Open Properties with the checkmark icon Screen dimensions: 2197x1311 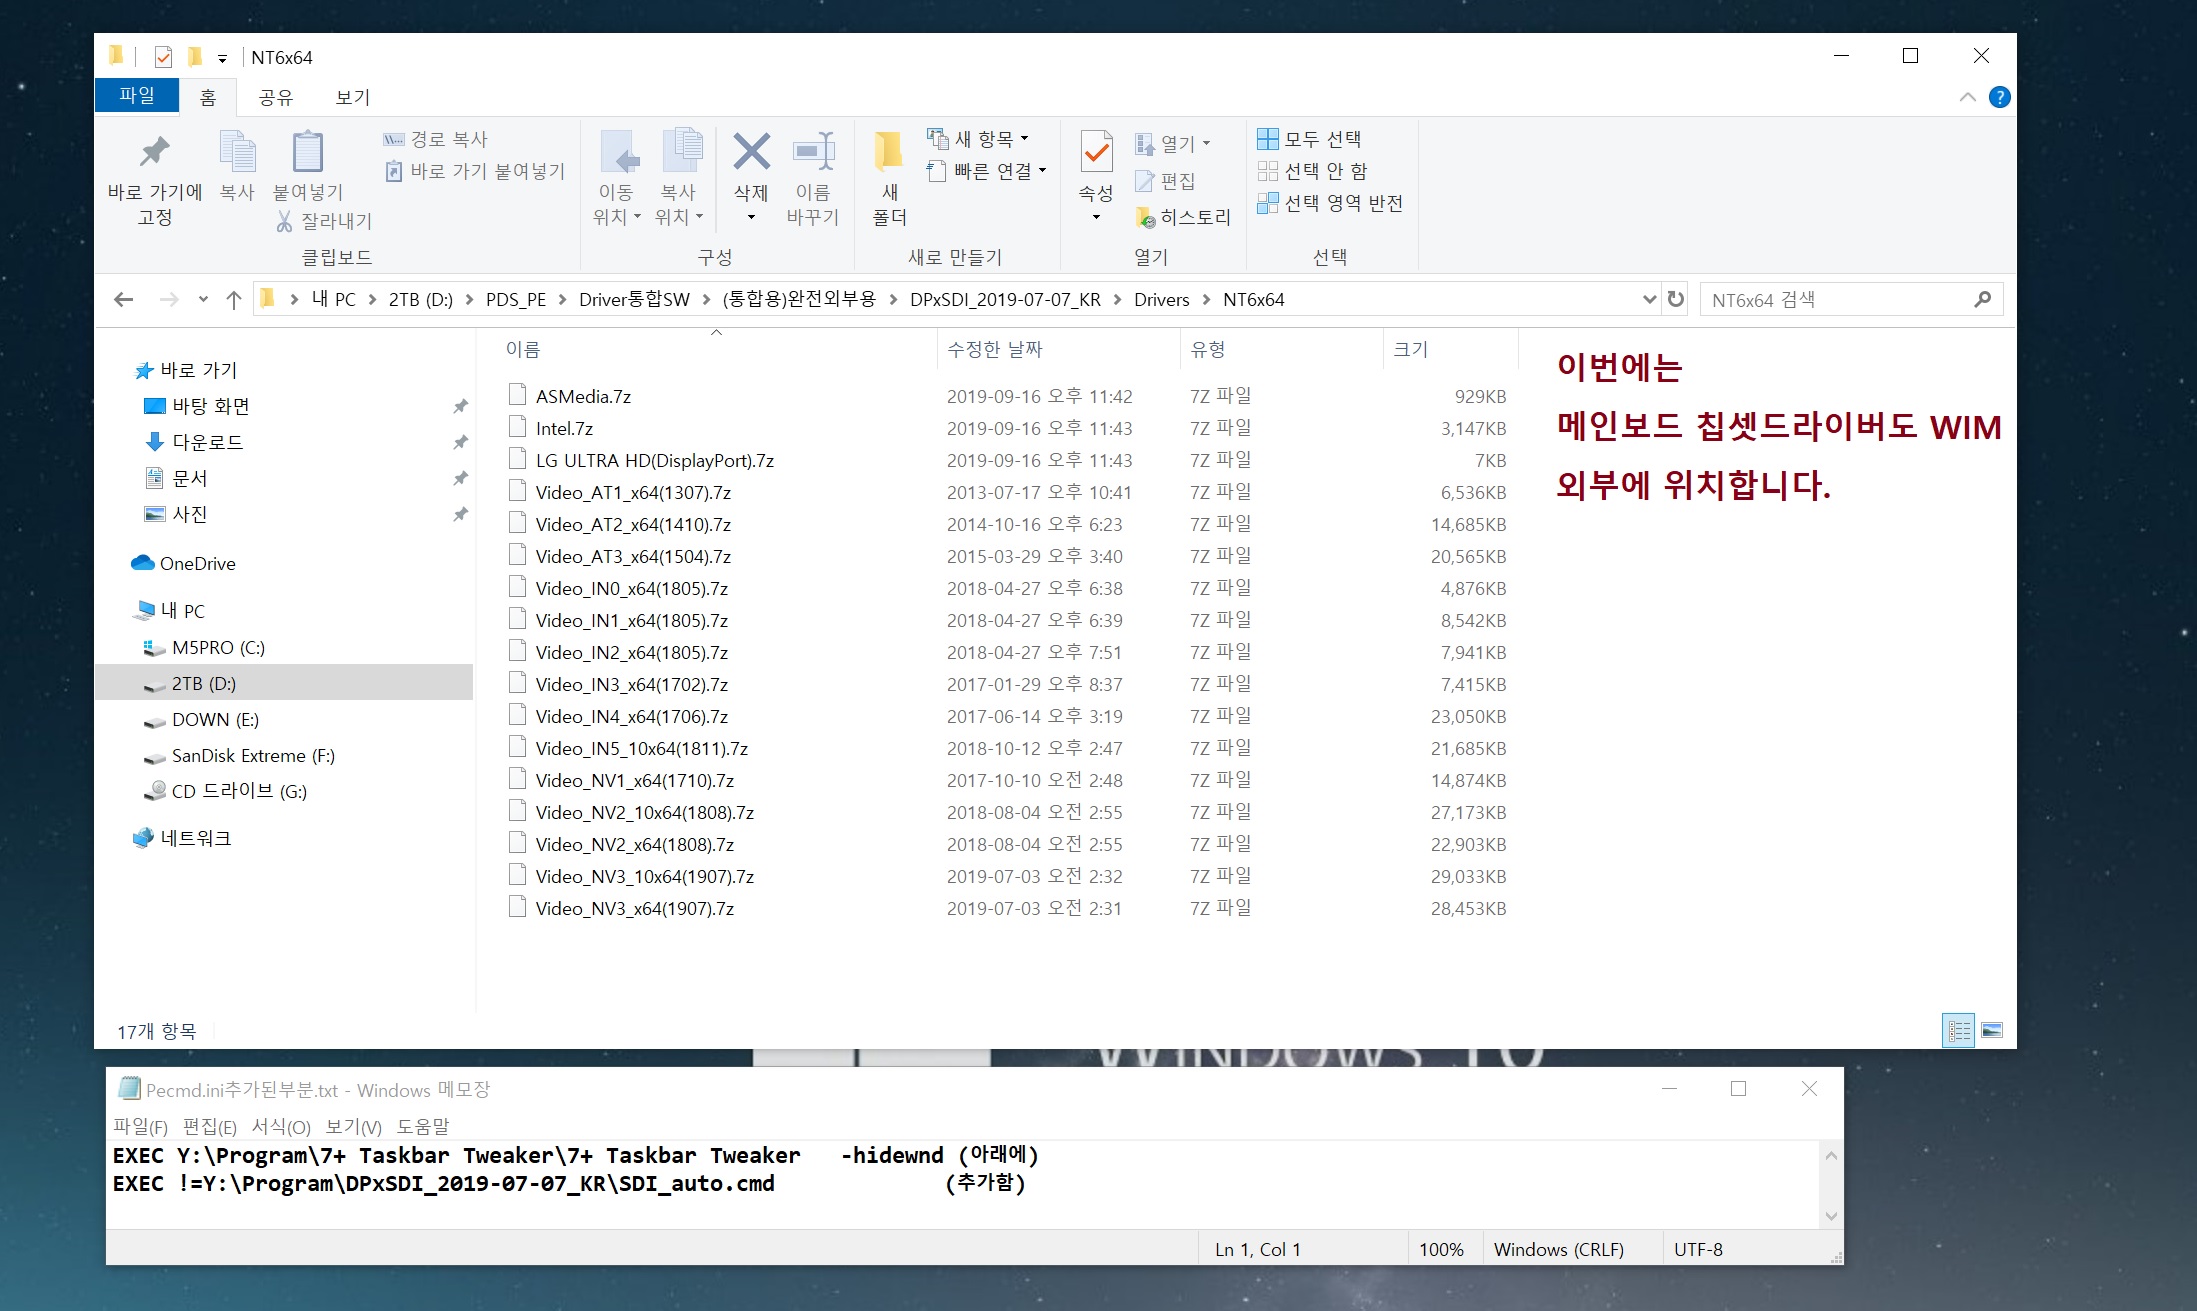tap(1096, 153)
